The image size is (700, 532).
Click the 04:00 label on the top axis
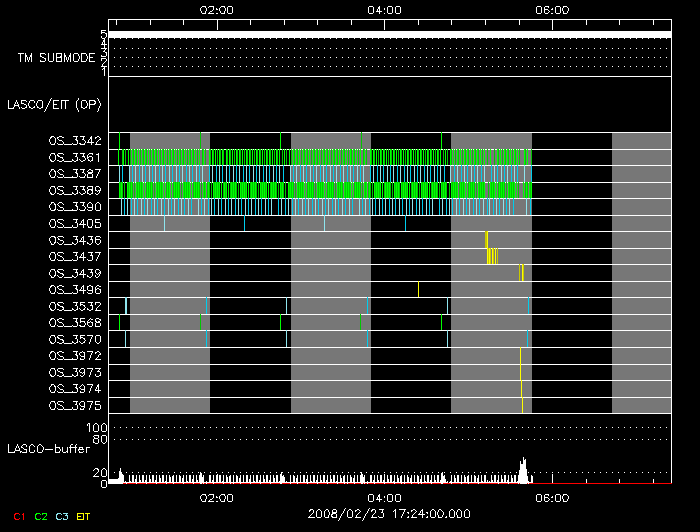(384, 10)
